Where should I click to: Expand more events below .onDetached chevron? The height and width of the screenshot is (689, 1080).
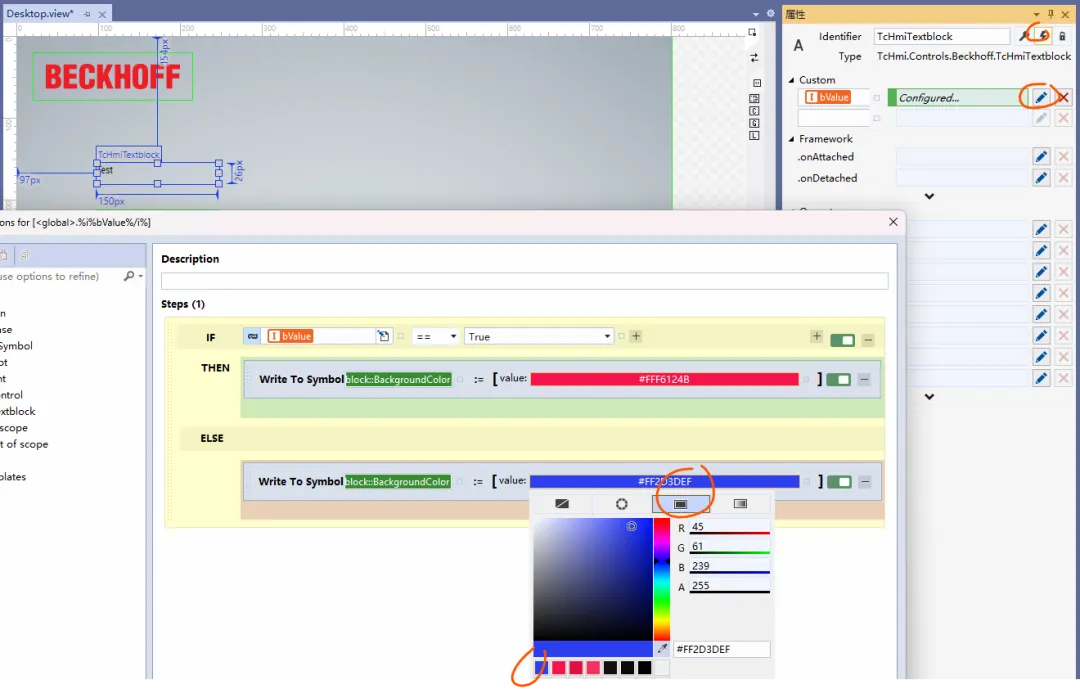929,196
